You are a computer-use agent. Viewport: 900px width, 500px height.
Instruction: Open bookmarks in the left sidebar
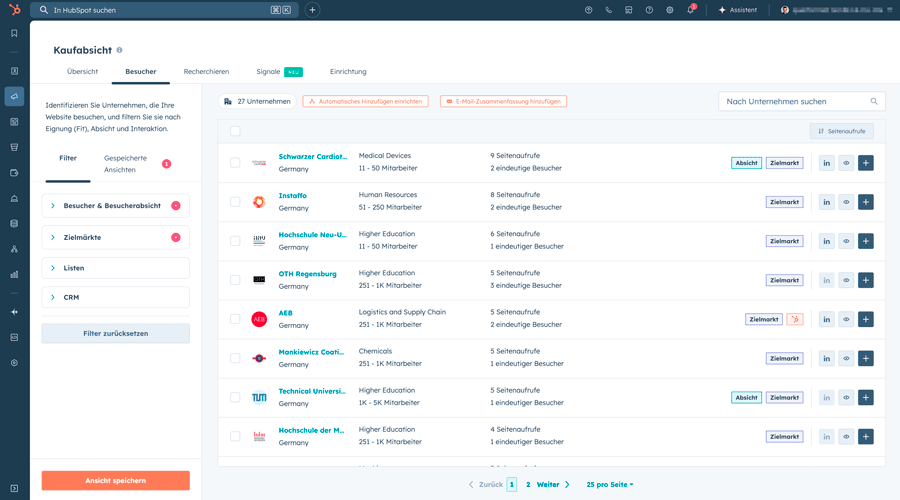pyautogui.click(x=14, y=33)
